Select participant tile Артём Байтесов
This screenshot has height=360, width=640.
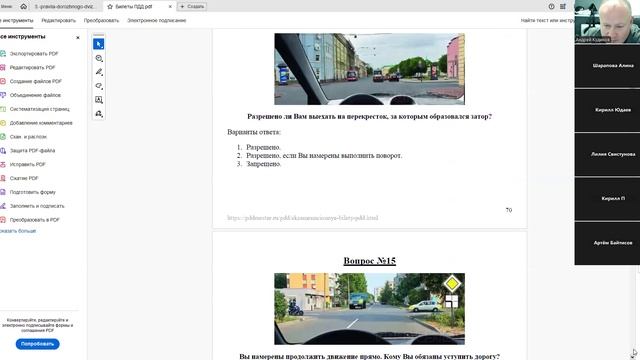[607, 243]
